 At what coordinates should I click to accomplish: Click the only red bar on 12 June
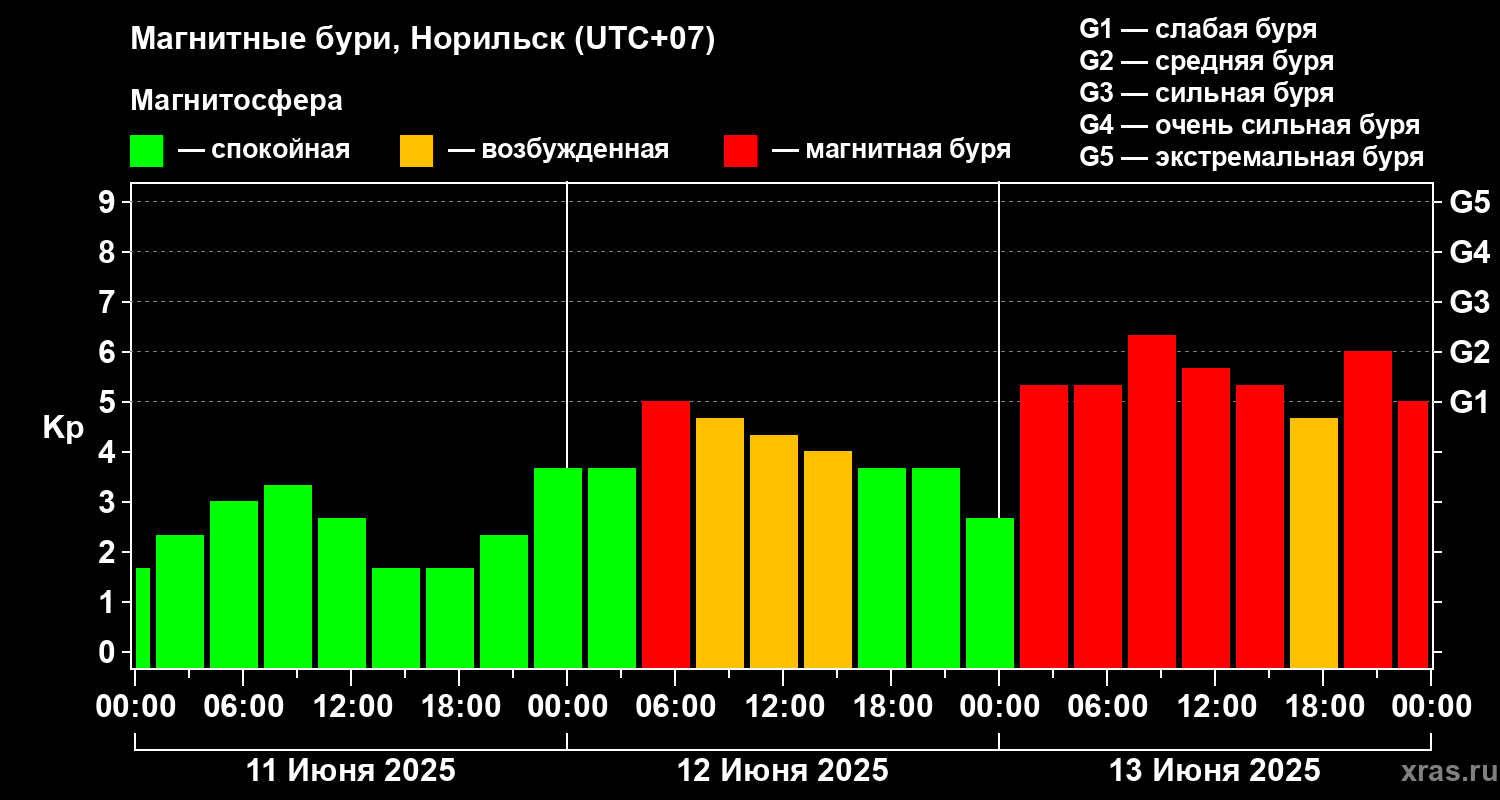tap(666, 534)
